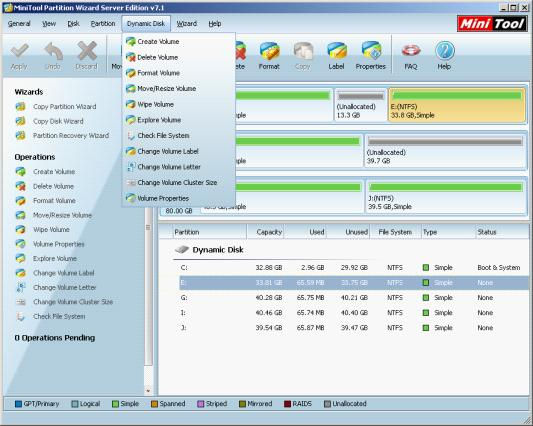
Task: Sort by Partition column header
Action: click(209, 232)
